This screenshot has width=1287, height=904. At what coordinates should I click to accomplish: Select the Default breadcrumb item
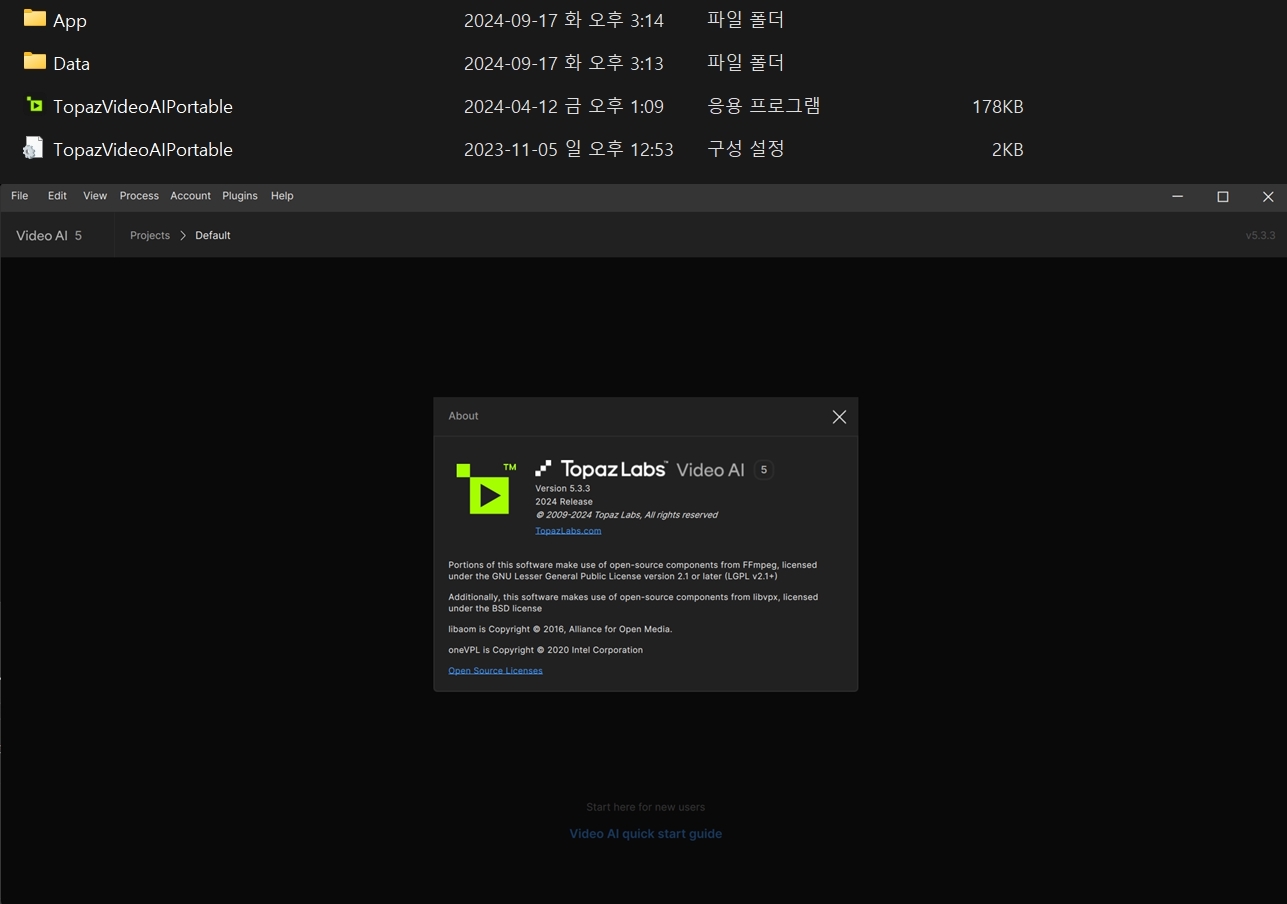click(213, 236)
